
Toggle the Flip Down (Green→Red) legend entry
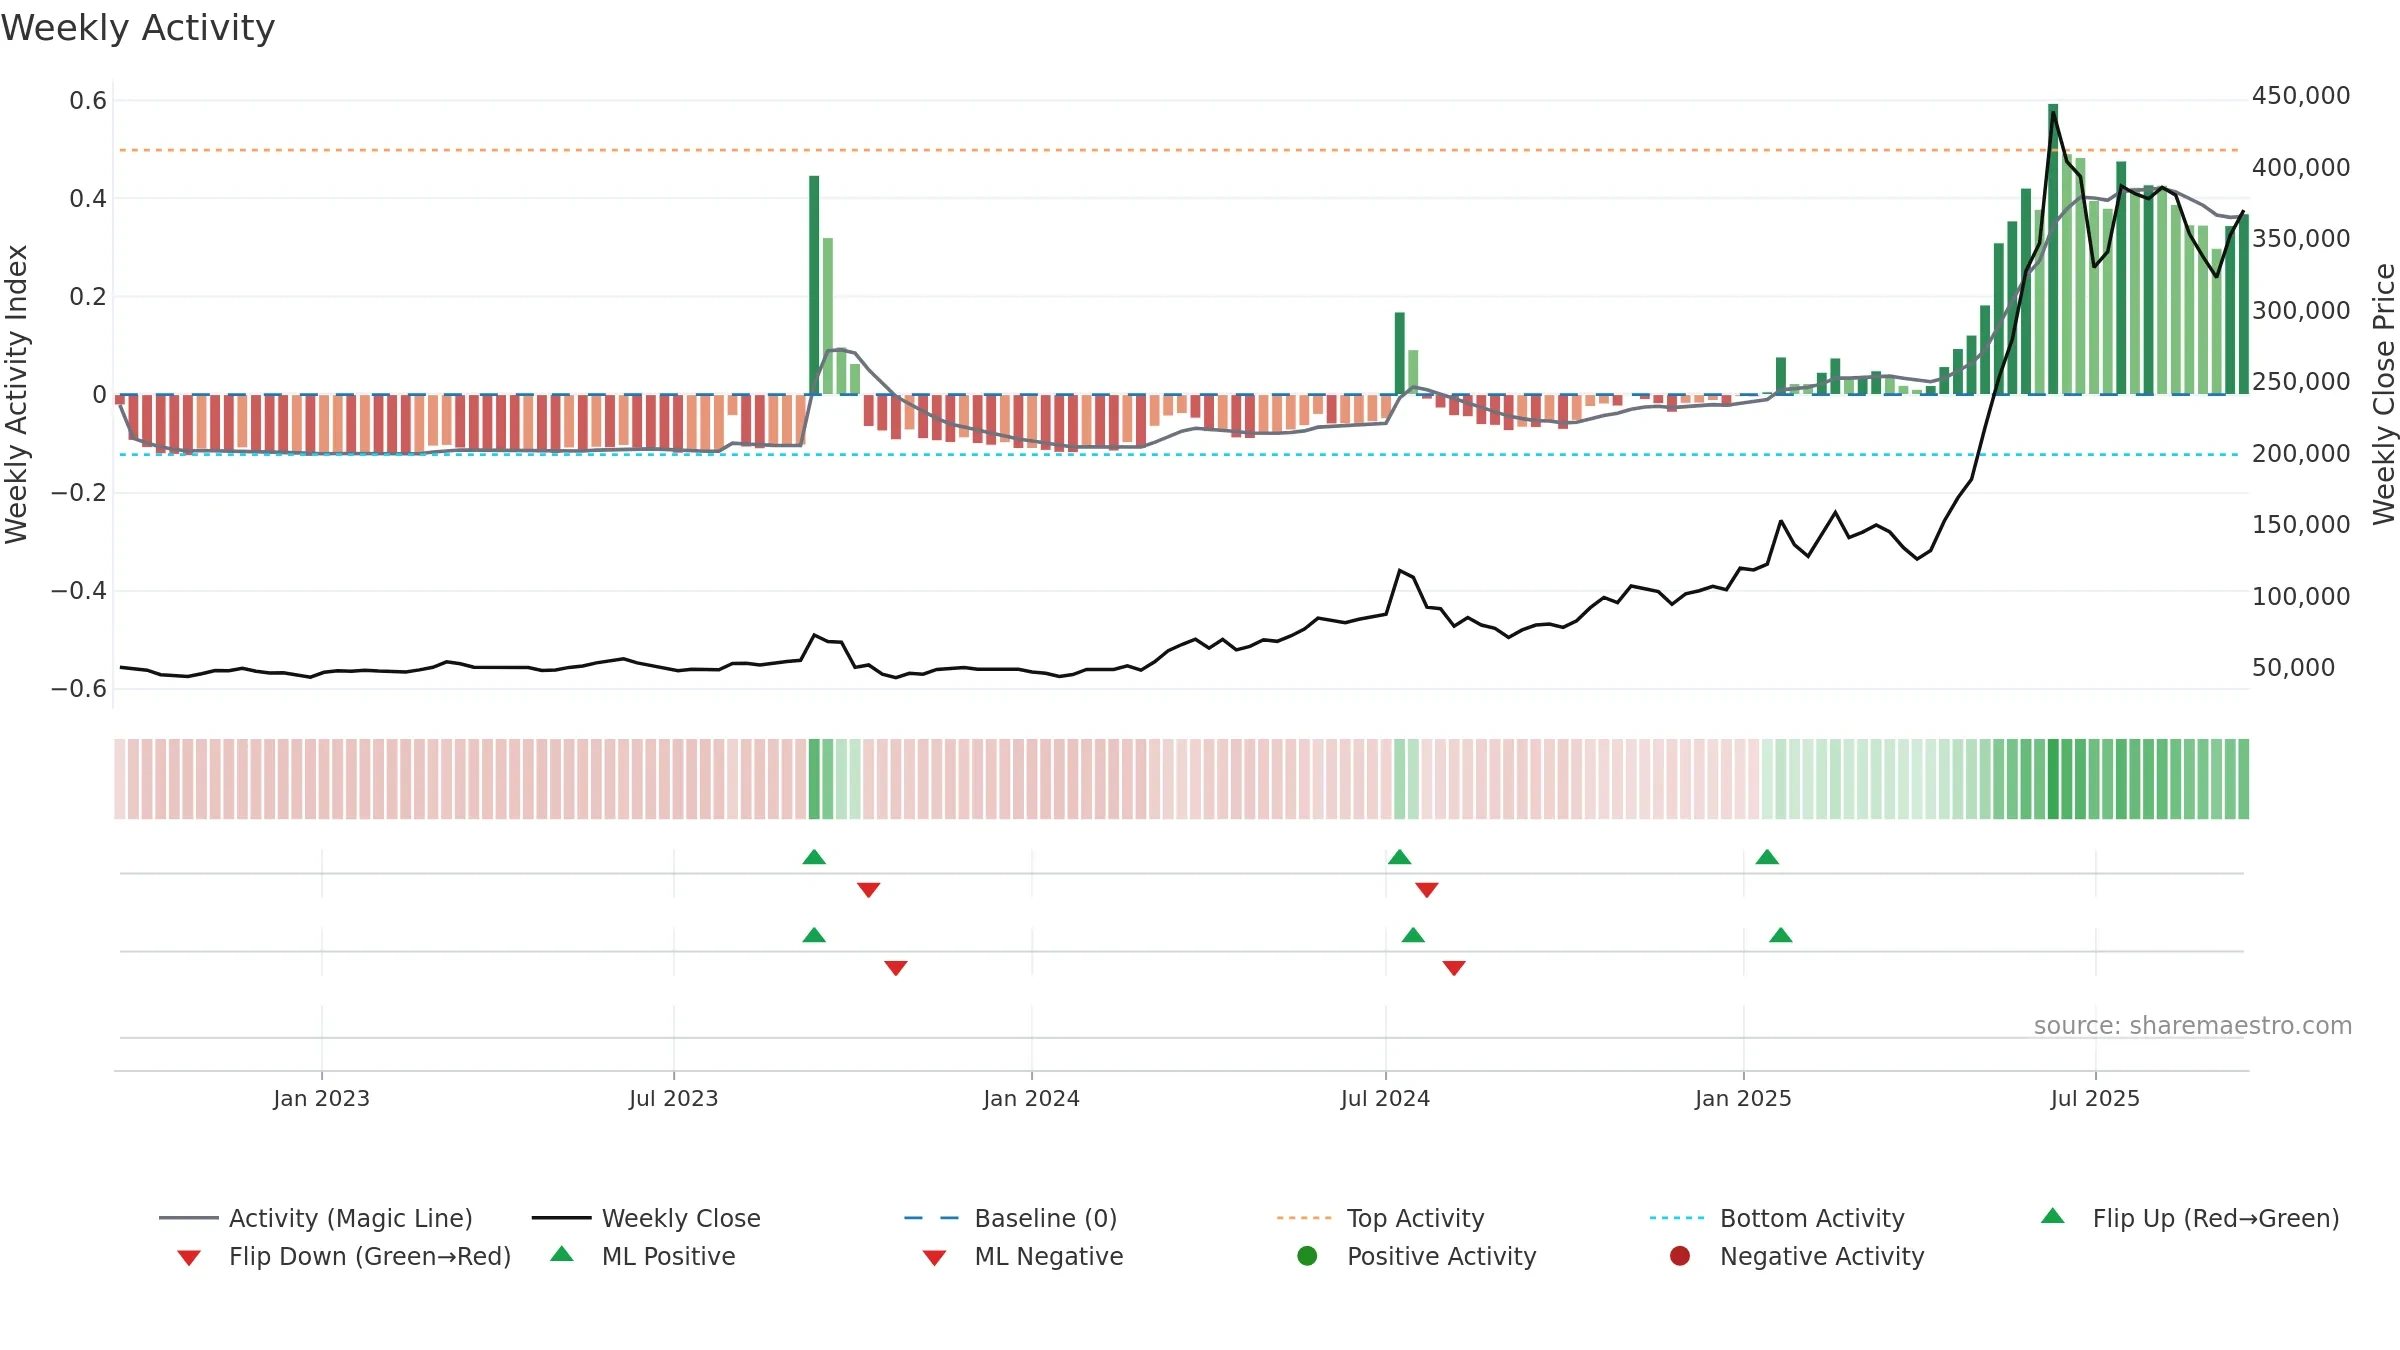coord(343,1256)
